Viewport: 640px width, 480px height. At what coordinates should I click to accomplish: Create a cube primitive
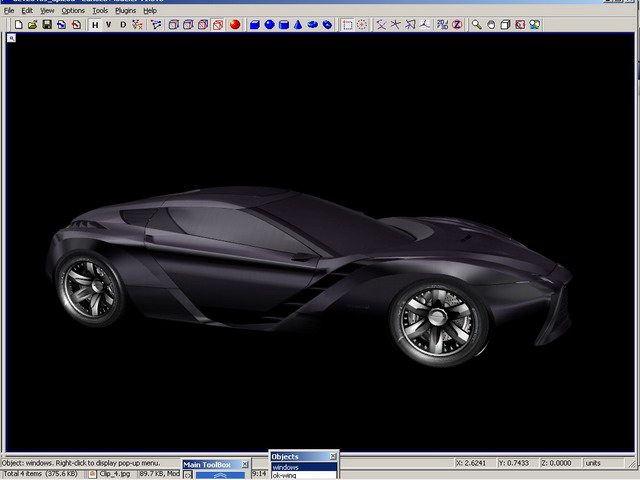[255, 24]
